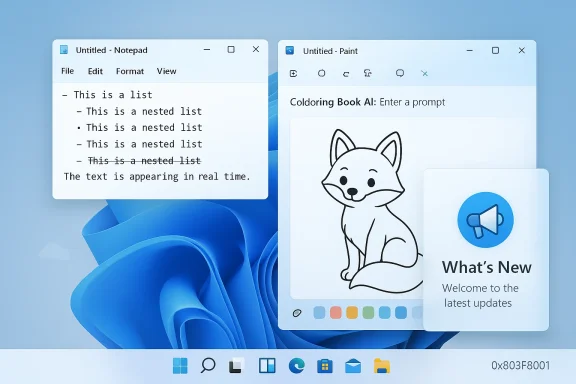
Task: Open Microsoft Store from the taskbar
Action: [325, 366]
